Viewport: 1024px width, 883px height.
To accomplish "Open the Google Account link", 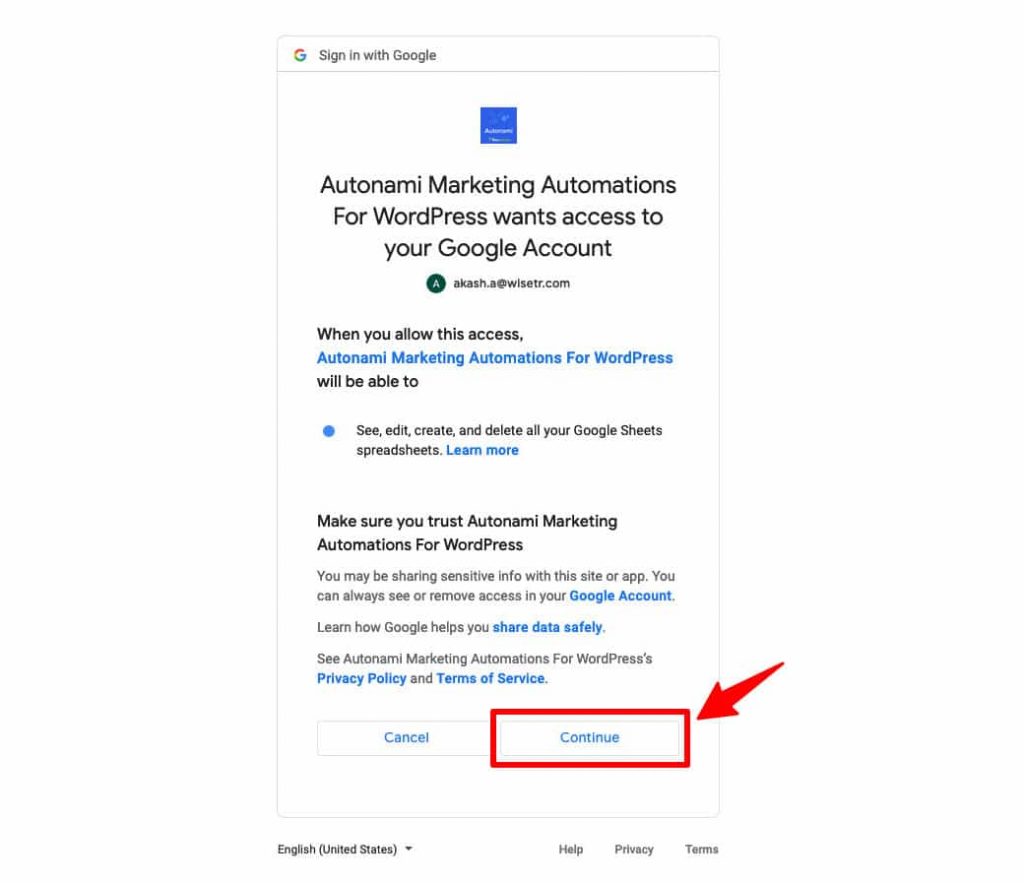I will pos(620,596).
